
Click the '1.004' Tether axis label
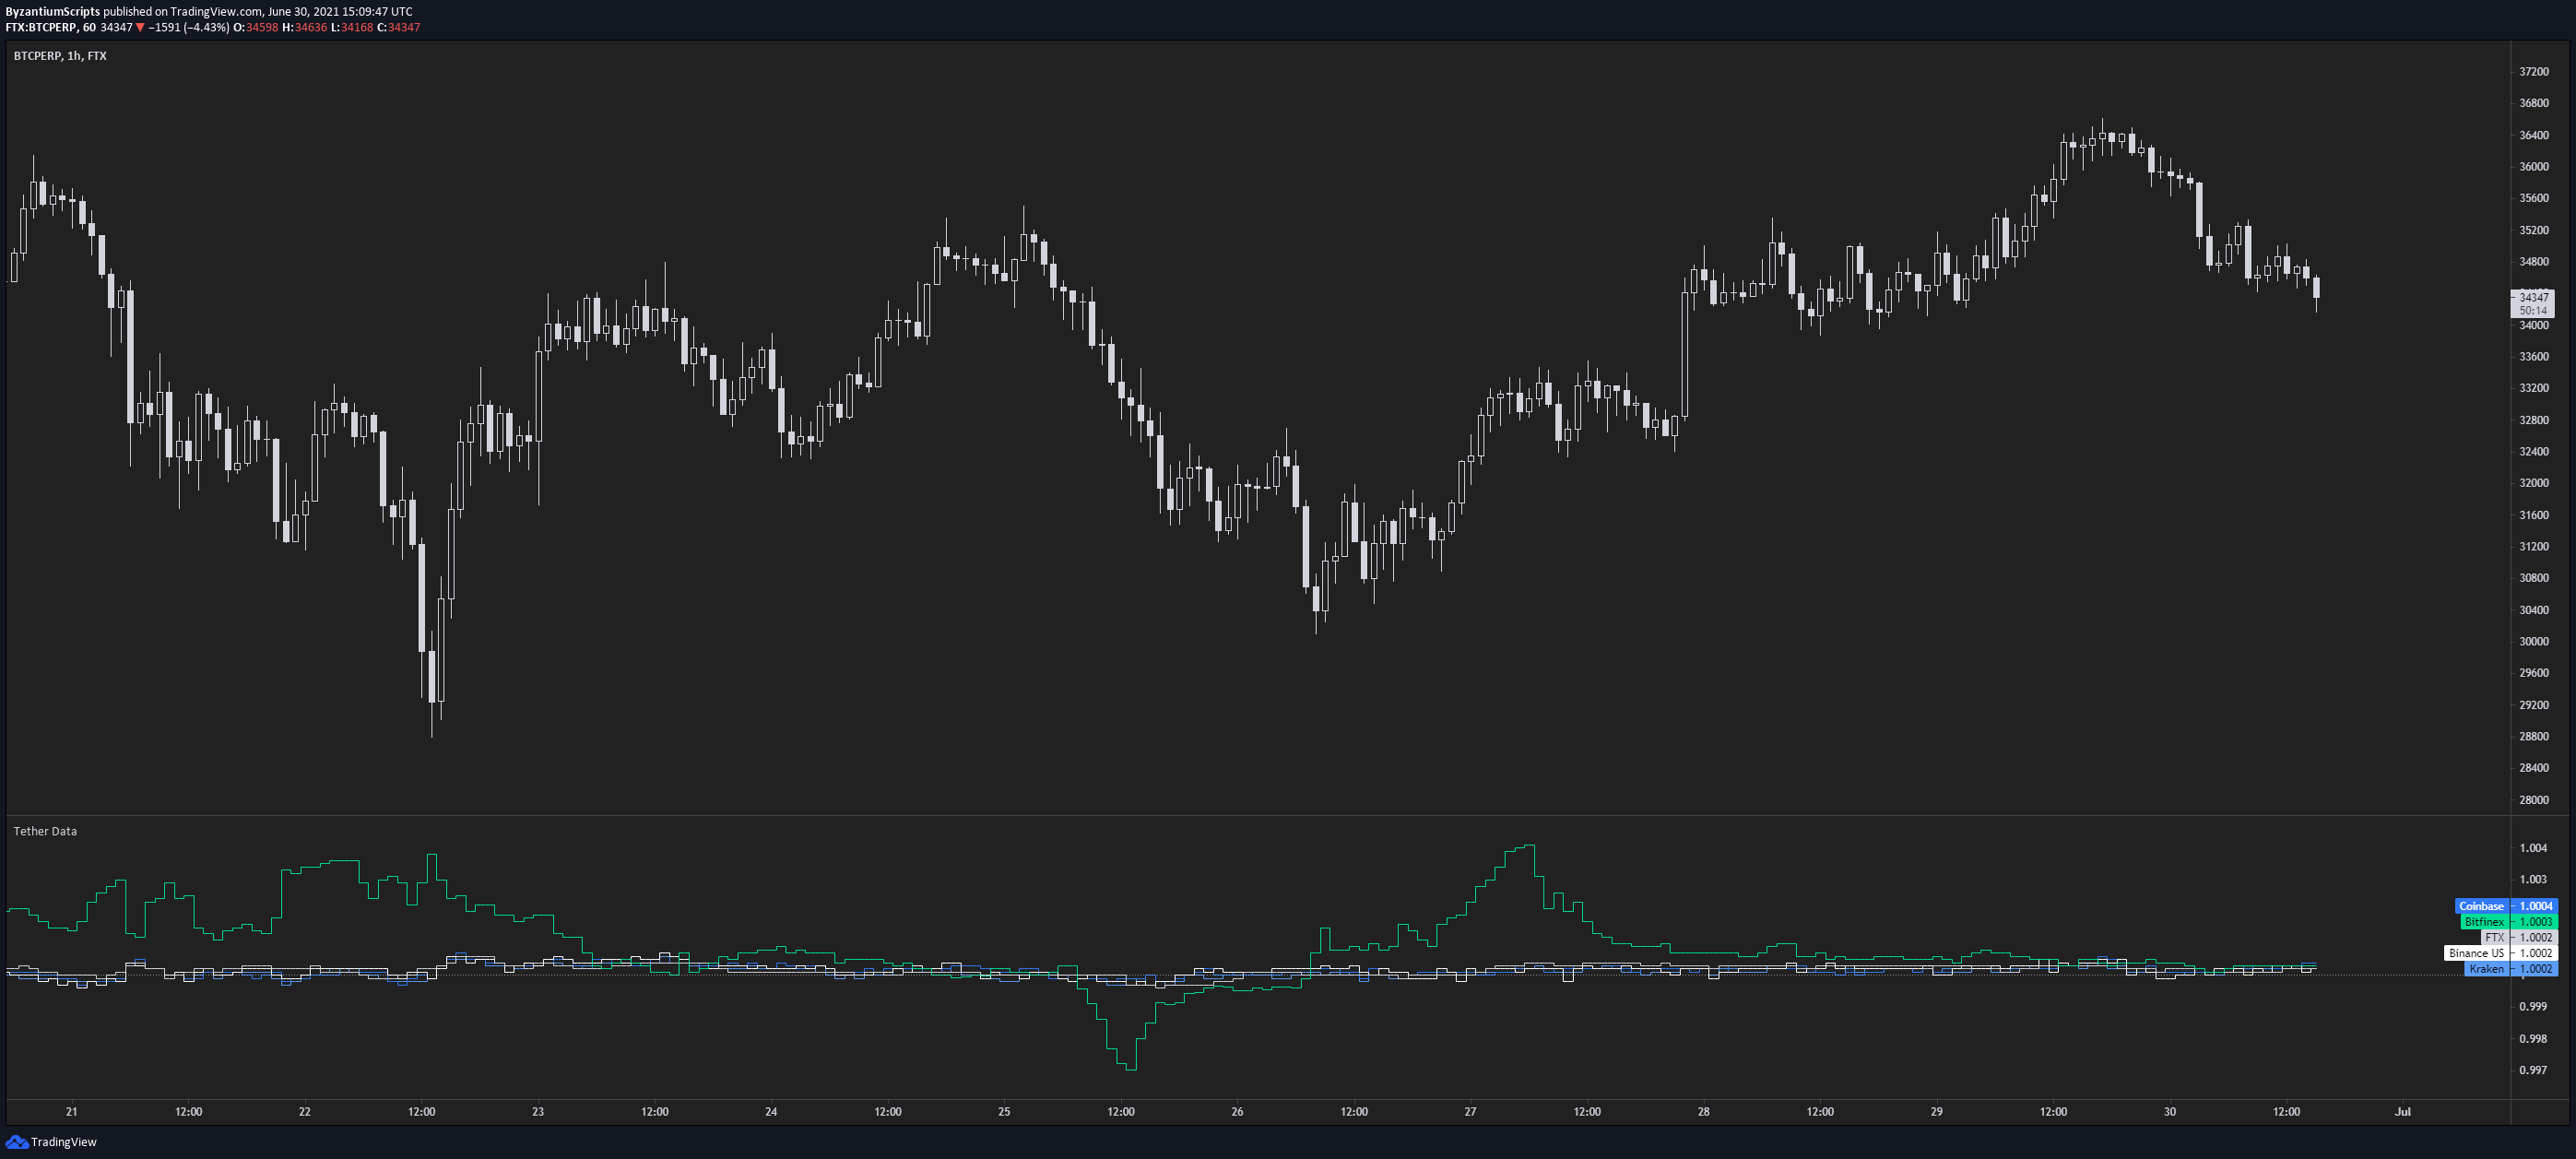click(x=2533, y=848)
